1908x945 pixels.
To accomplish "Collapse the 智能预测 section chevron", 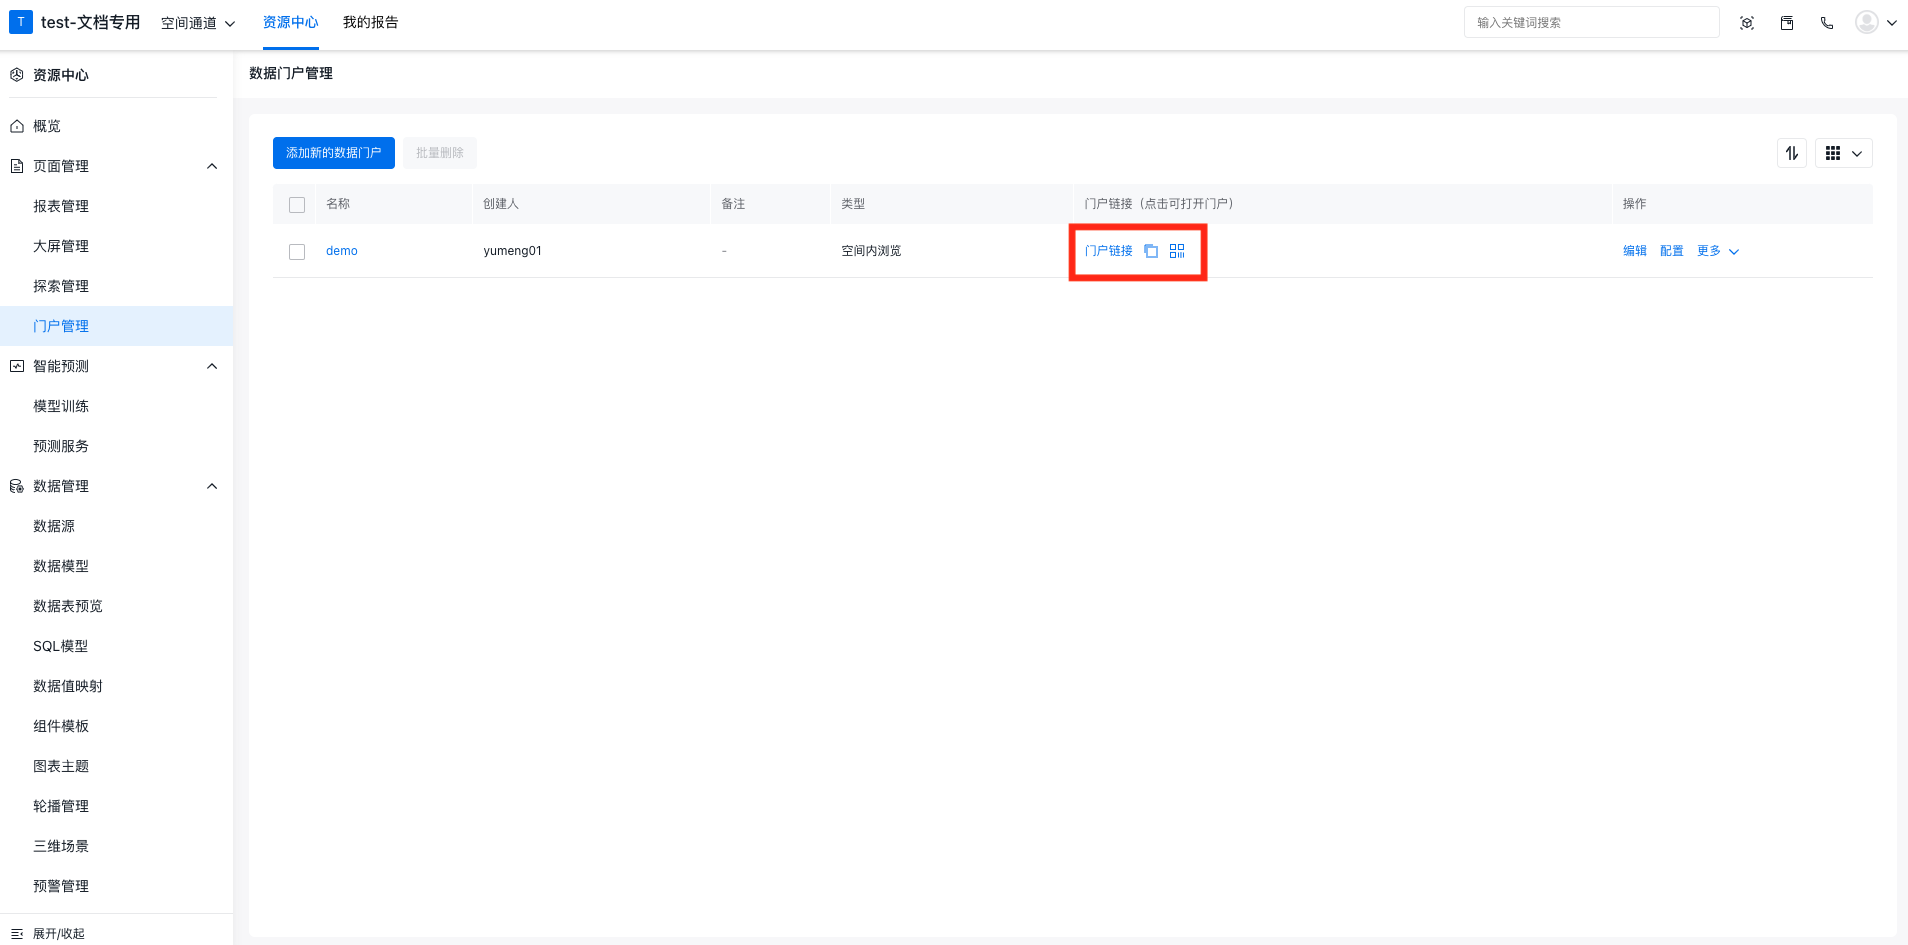I will [x=212, y=366].
